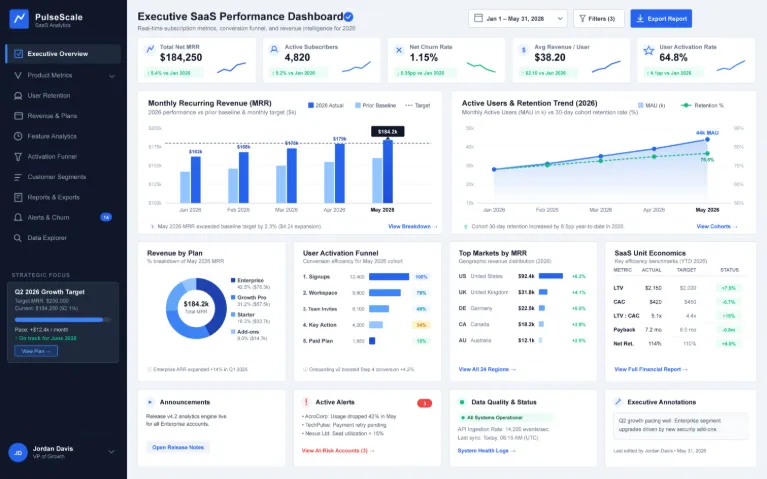Expand the Product Metrics chevron
This screenshot has width=767, height=479.
(x=112, y=76)
